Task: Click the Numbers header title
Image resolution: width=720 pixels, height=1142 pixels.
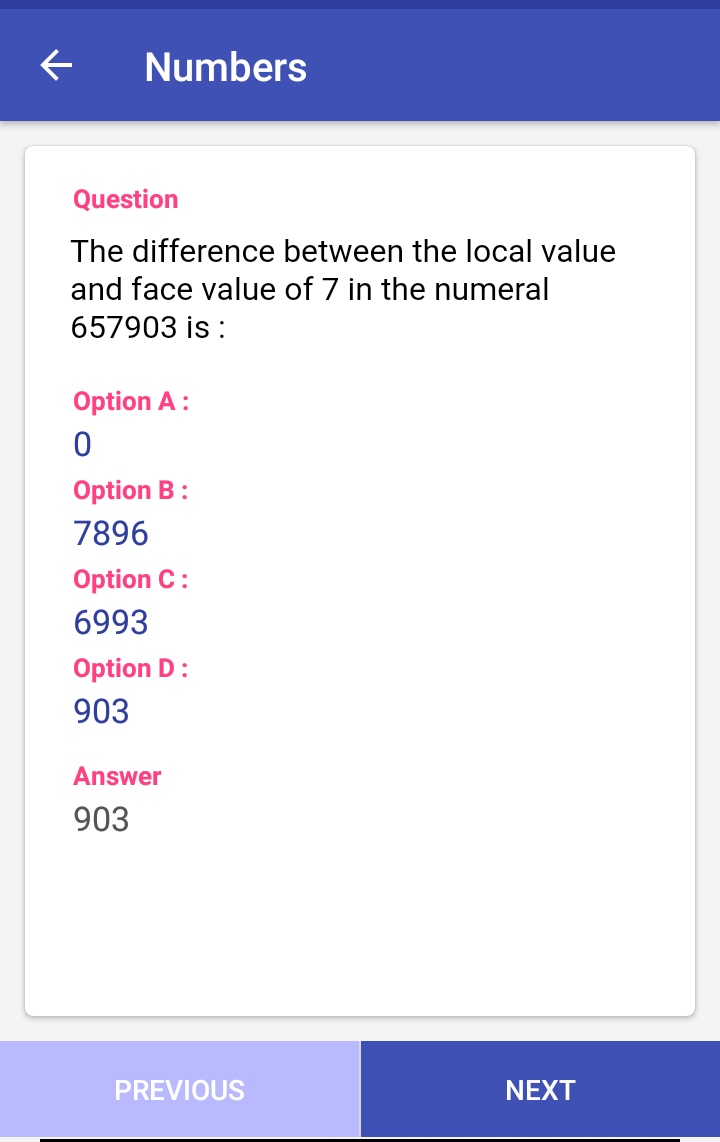Action: (x=225, y=67)
